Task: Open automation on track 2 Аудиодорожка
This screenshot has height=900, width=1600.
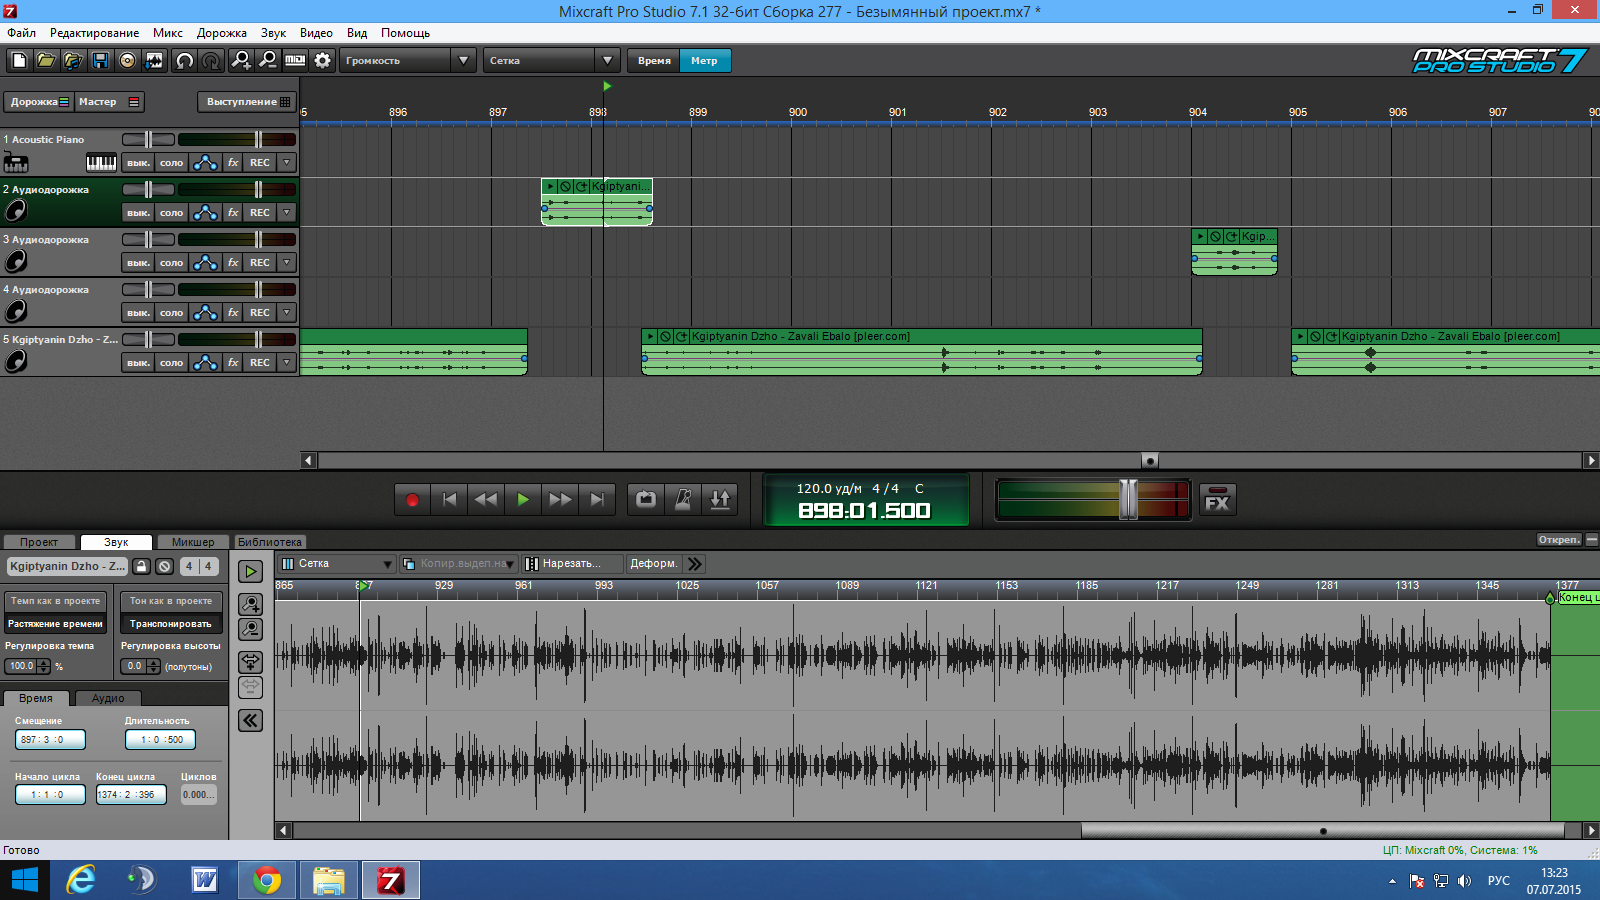Action: tap(205, 212)
